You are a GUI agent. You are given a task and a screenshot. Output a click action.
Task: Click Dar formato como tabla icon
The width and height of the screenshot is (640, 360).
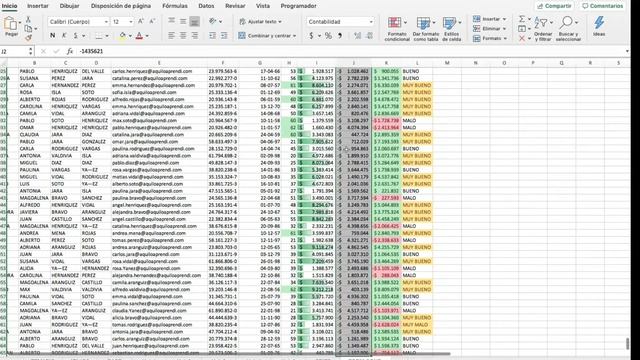(x=423, y=23)
